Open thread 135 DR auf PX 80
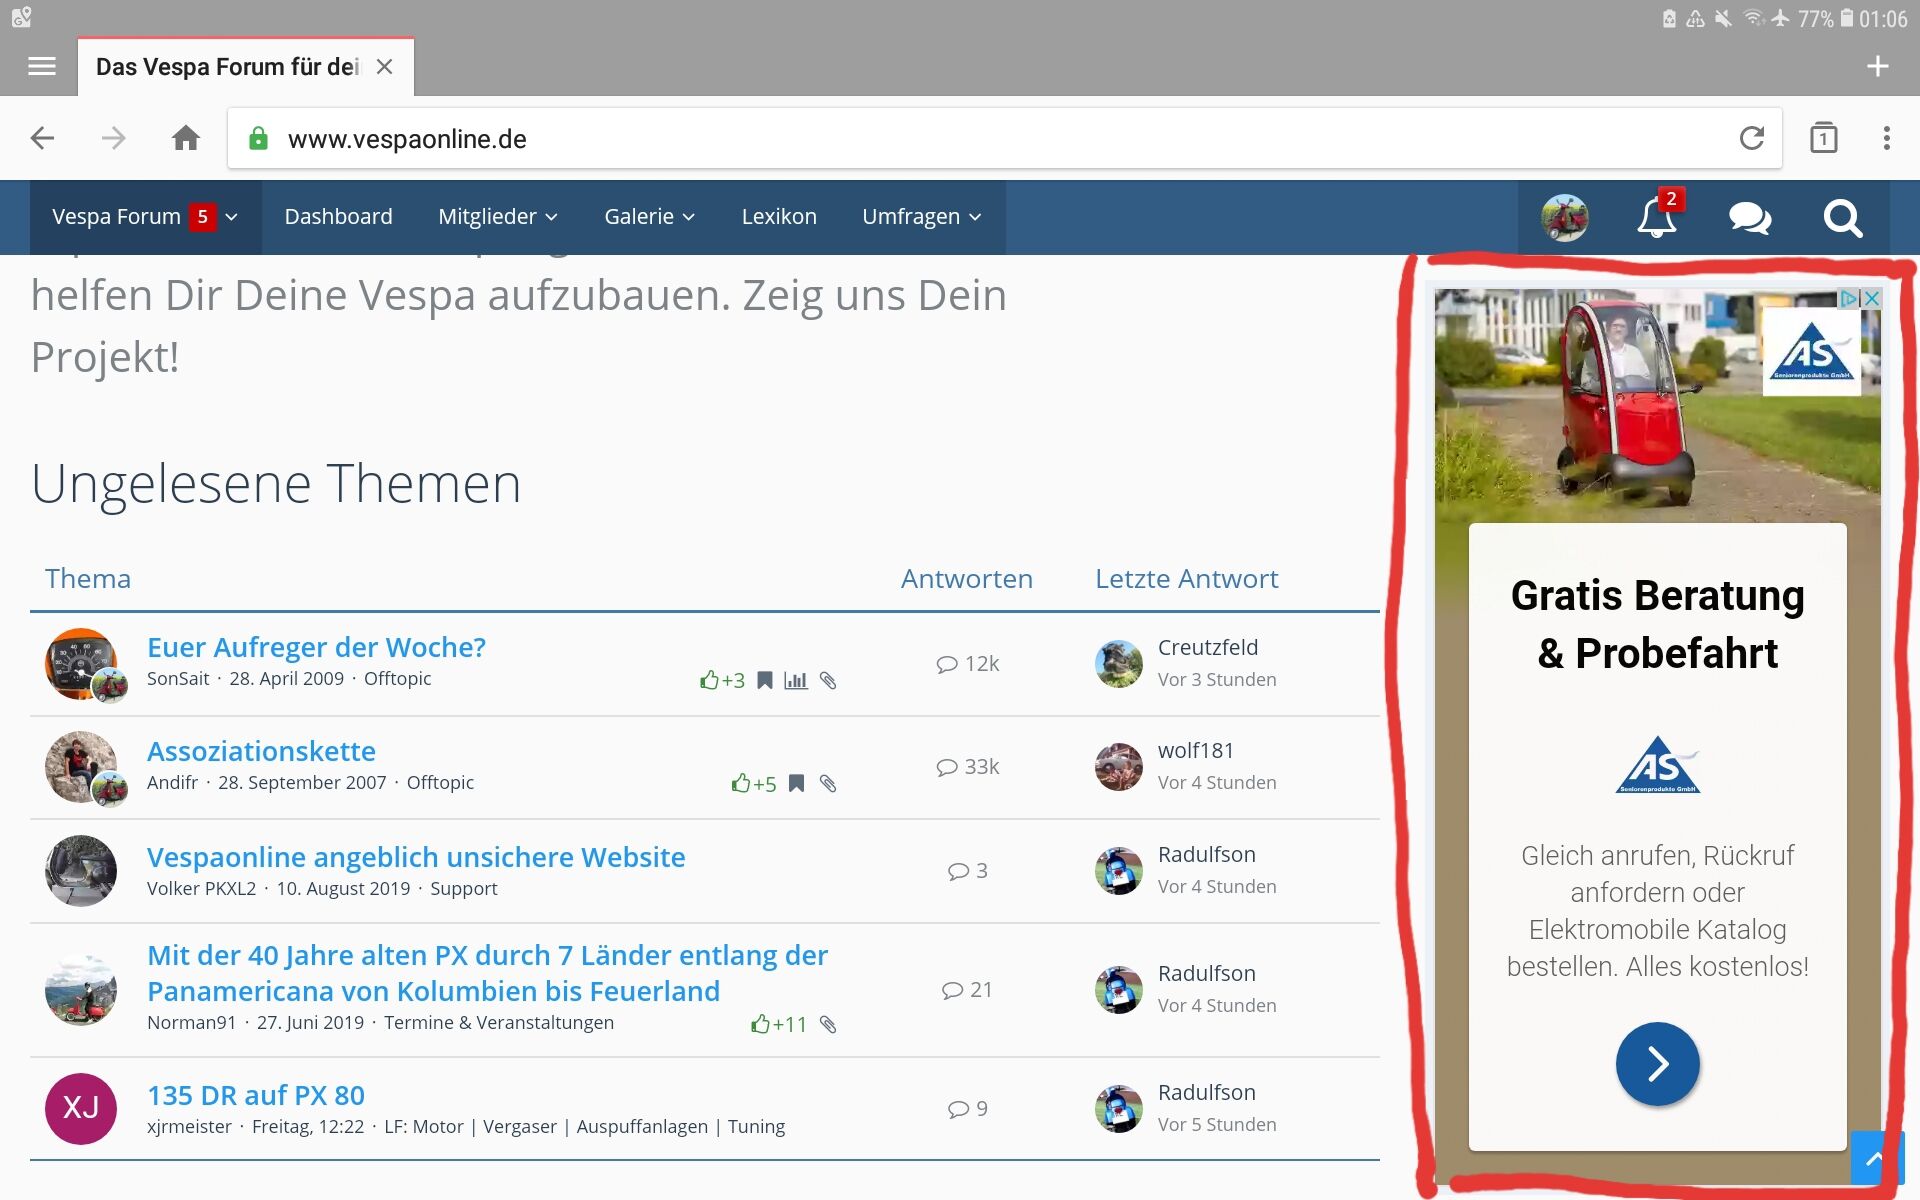The image size is (1920, 1200). [x=256, y=1095]
